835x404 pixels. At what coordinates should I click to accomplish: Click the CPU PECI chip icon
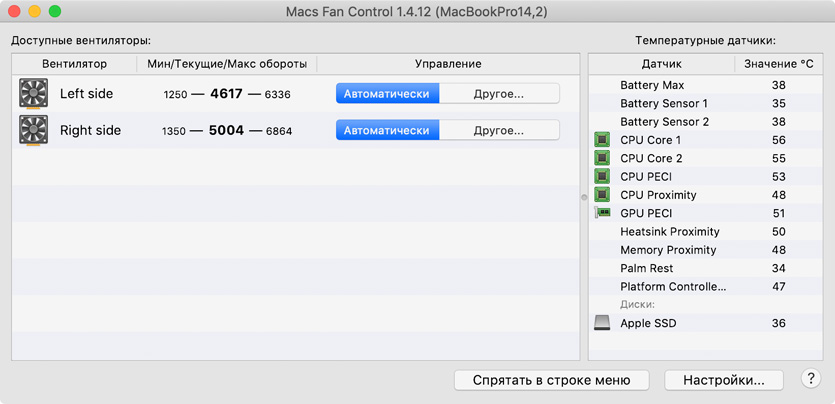point(602,177)
